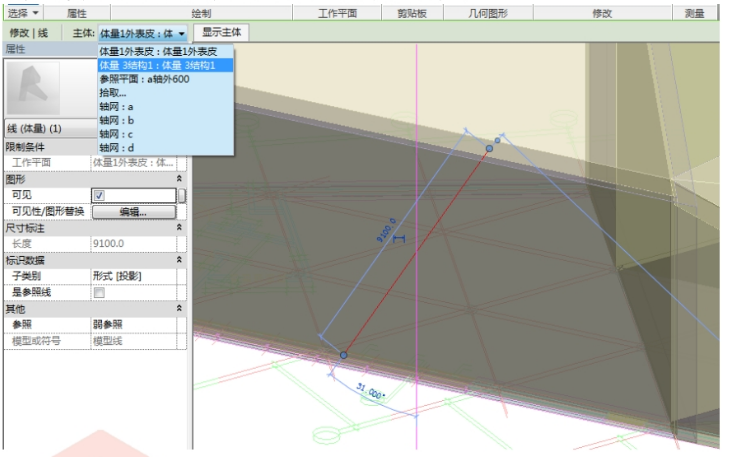The width and height of the screenshot is (730, 457).
Task: Click the 工作平面 value field
Action: tap(135, 162)
